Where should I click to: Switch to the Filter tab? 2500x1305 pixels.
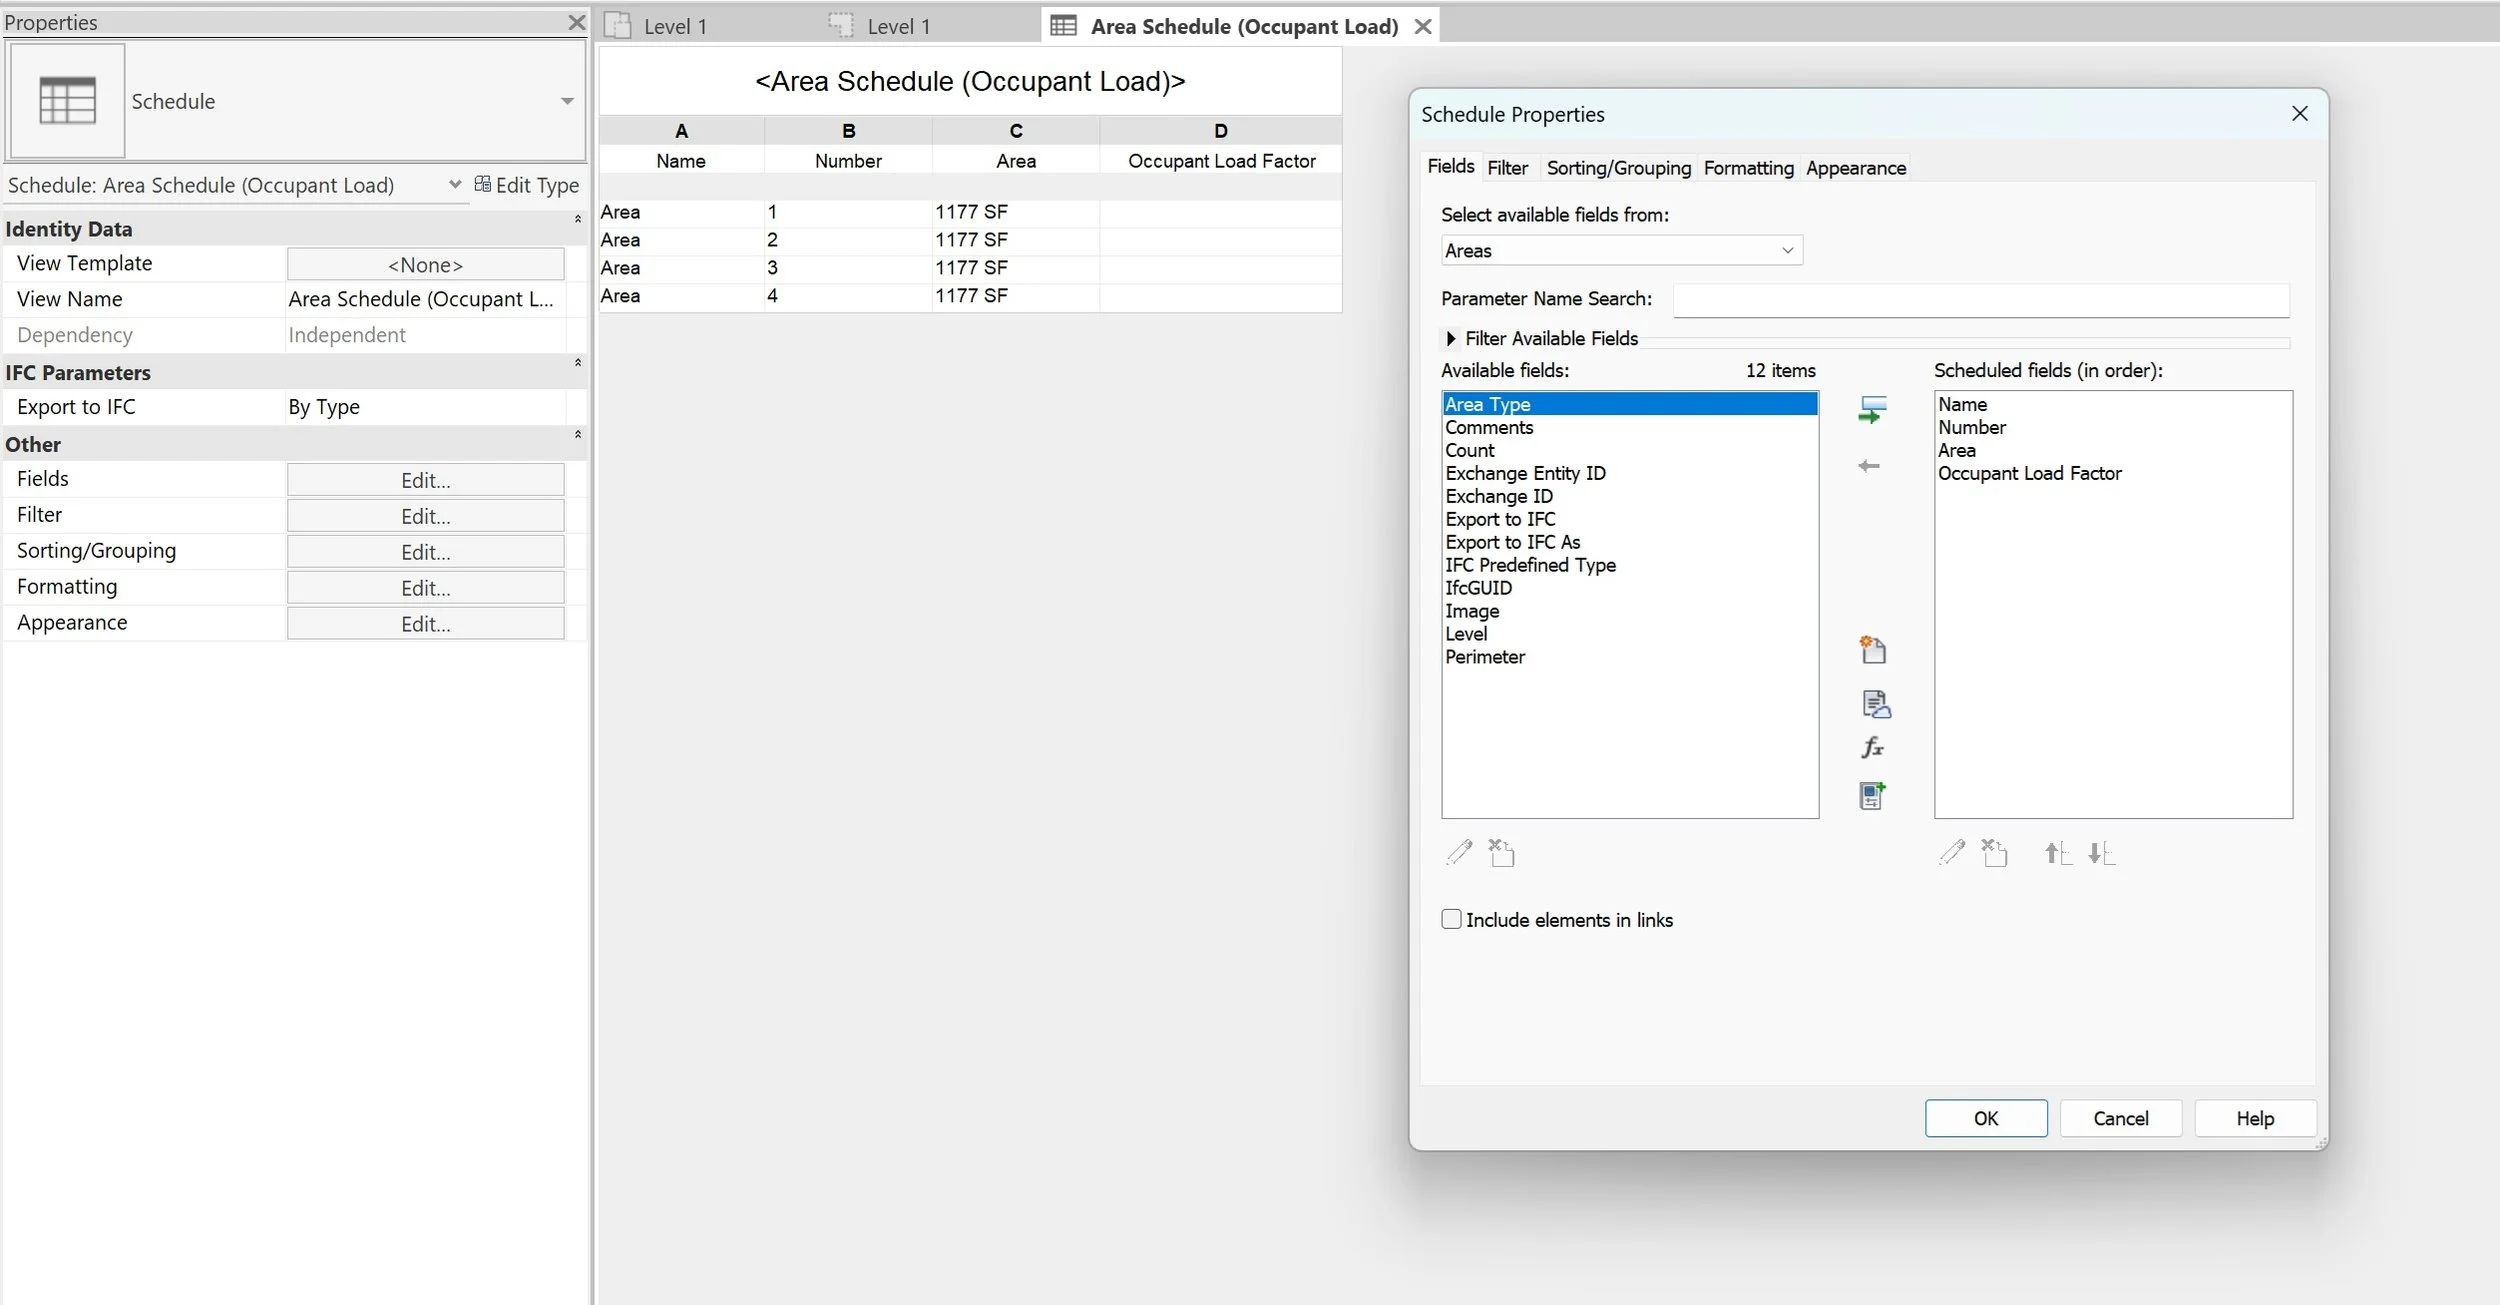[1507, 168]
